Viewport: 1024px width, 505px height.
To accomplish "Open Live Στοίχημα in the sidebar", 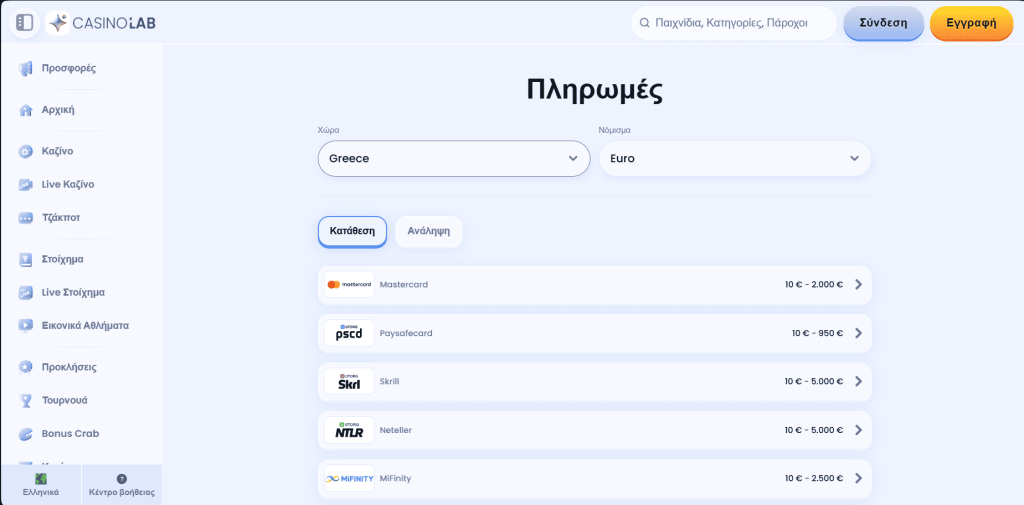I will 73,292.
